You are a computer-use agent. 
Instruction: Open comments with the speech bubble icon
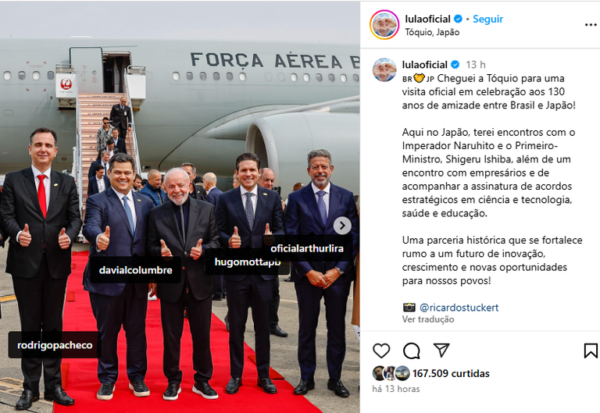coord(411,351)
